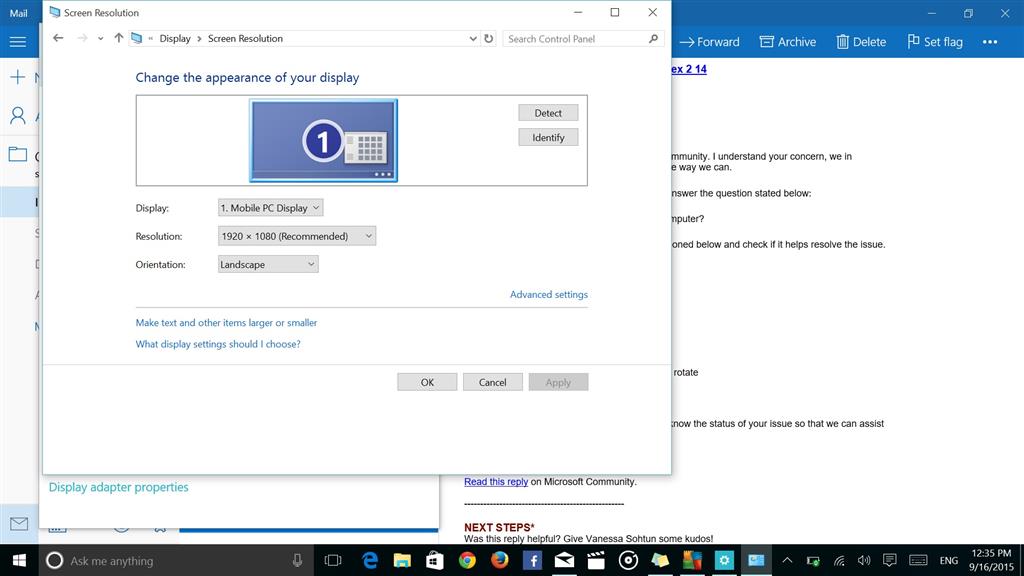1024x576 pixels.
Task: Open the more options ellipsis in Mail
Action: tap(990, 42)
